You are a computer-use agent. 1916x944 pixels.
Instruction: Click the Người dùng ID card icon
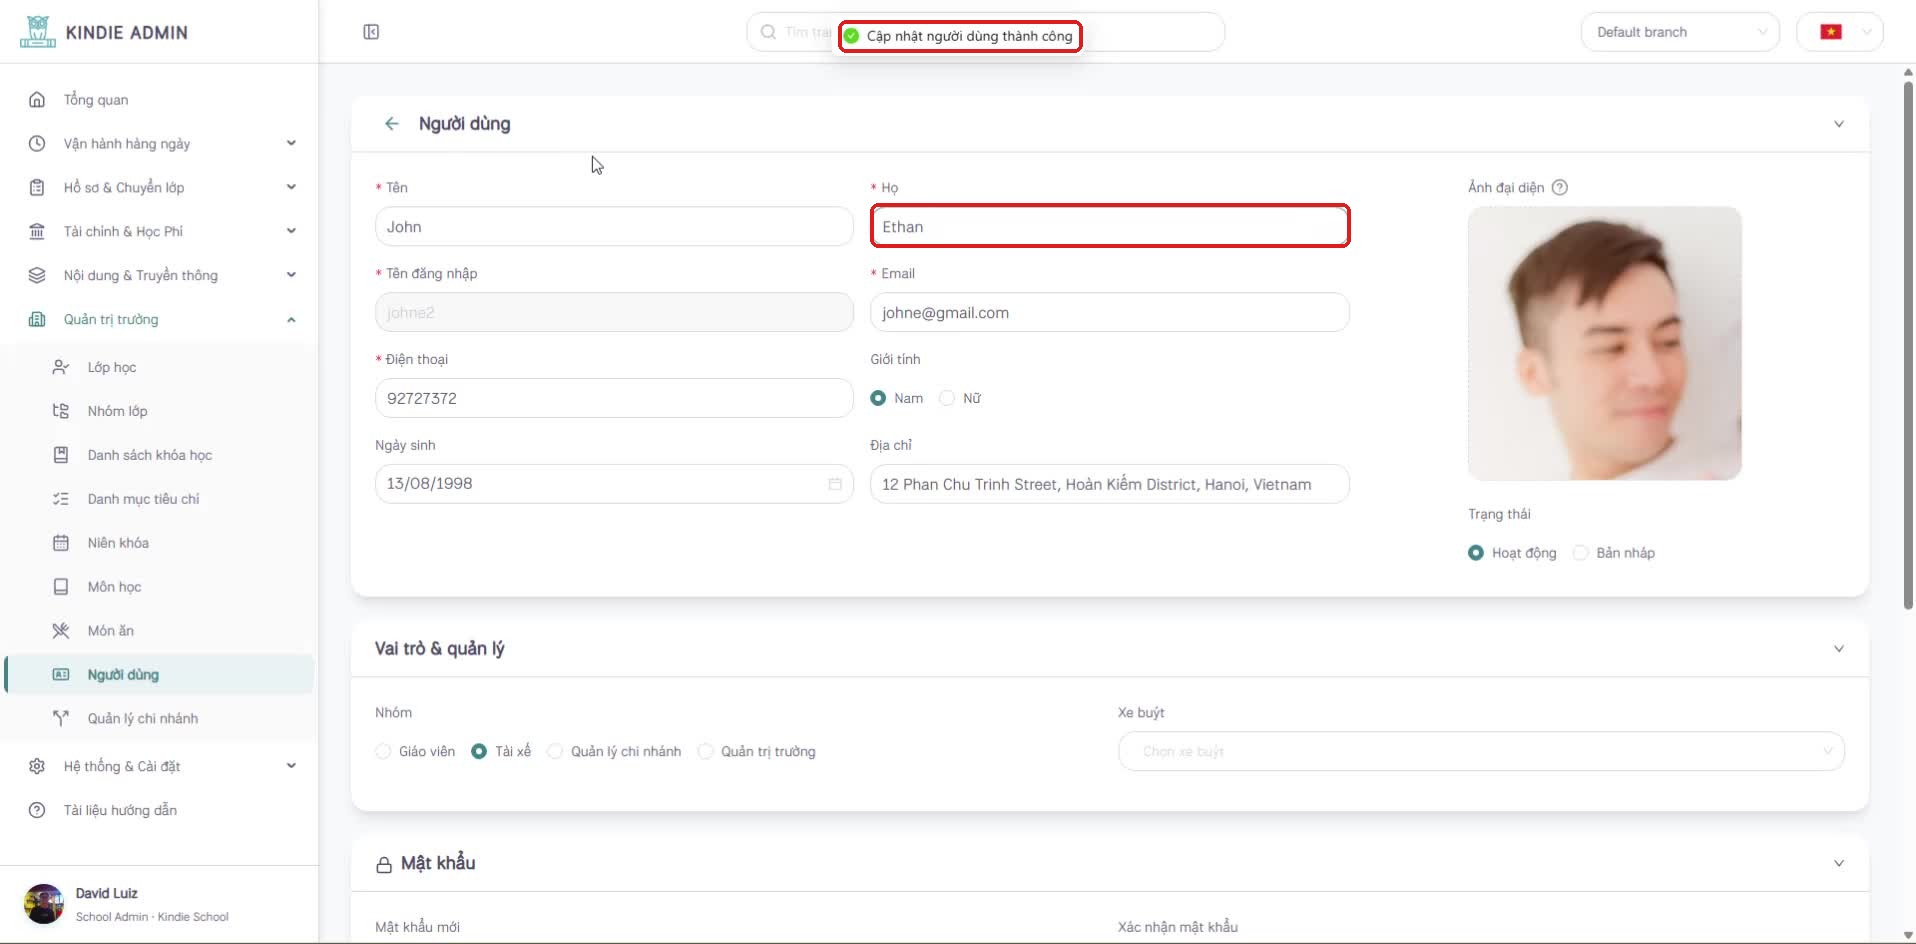(x=61, y=675)
